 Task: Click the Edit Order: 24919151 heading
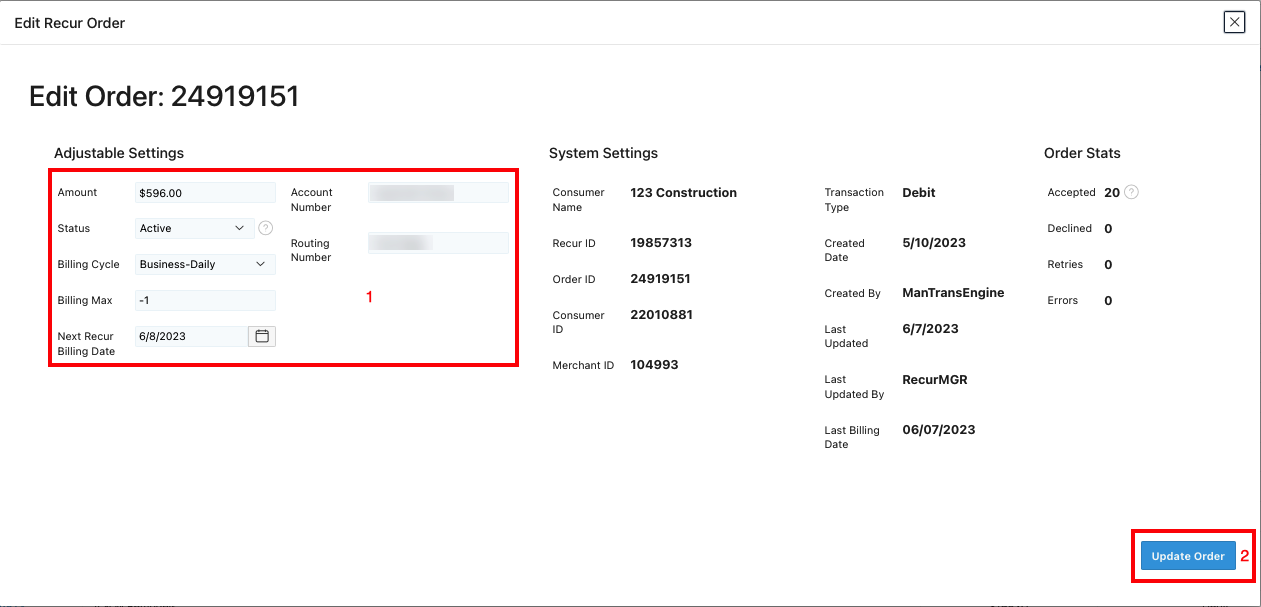tap(164, 96)
